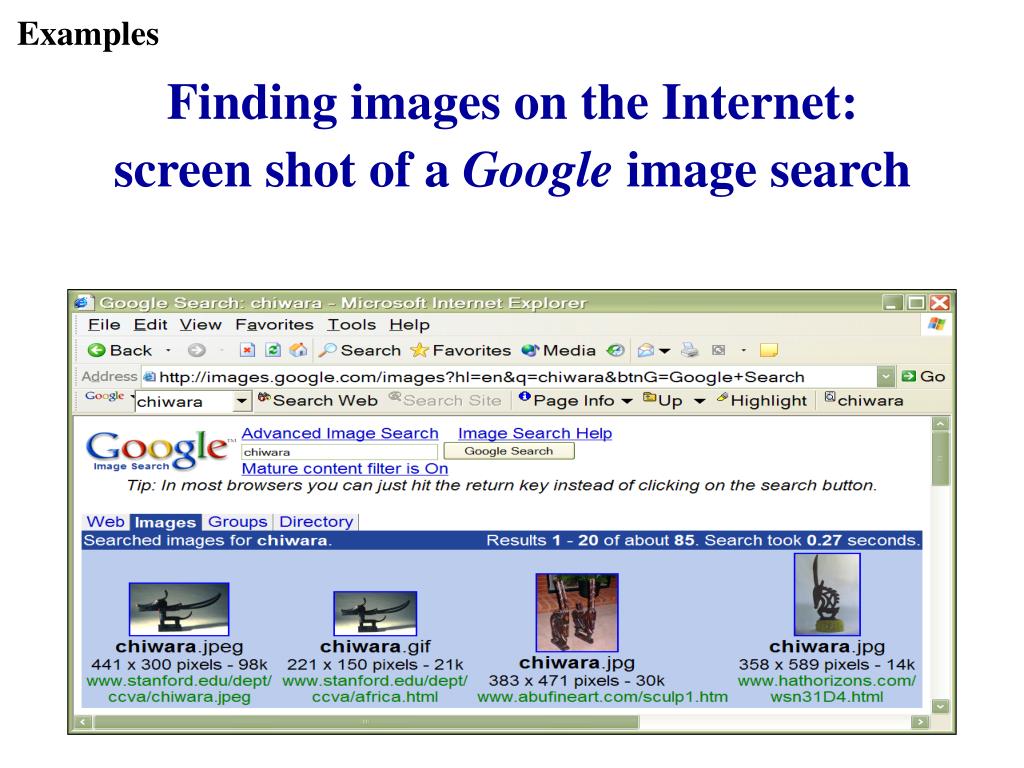
Task: Switch to the Groups tab
Action: (x=237, y=522)
